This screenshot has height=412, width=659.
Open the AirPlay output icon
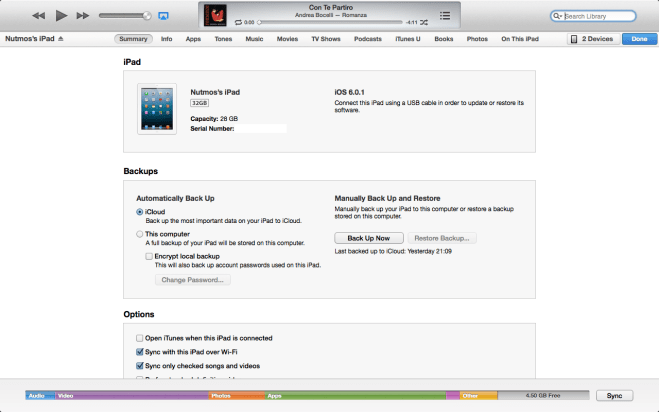pyautogui.click(x=163, y=16)
